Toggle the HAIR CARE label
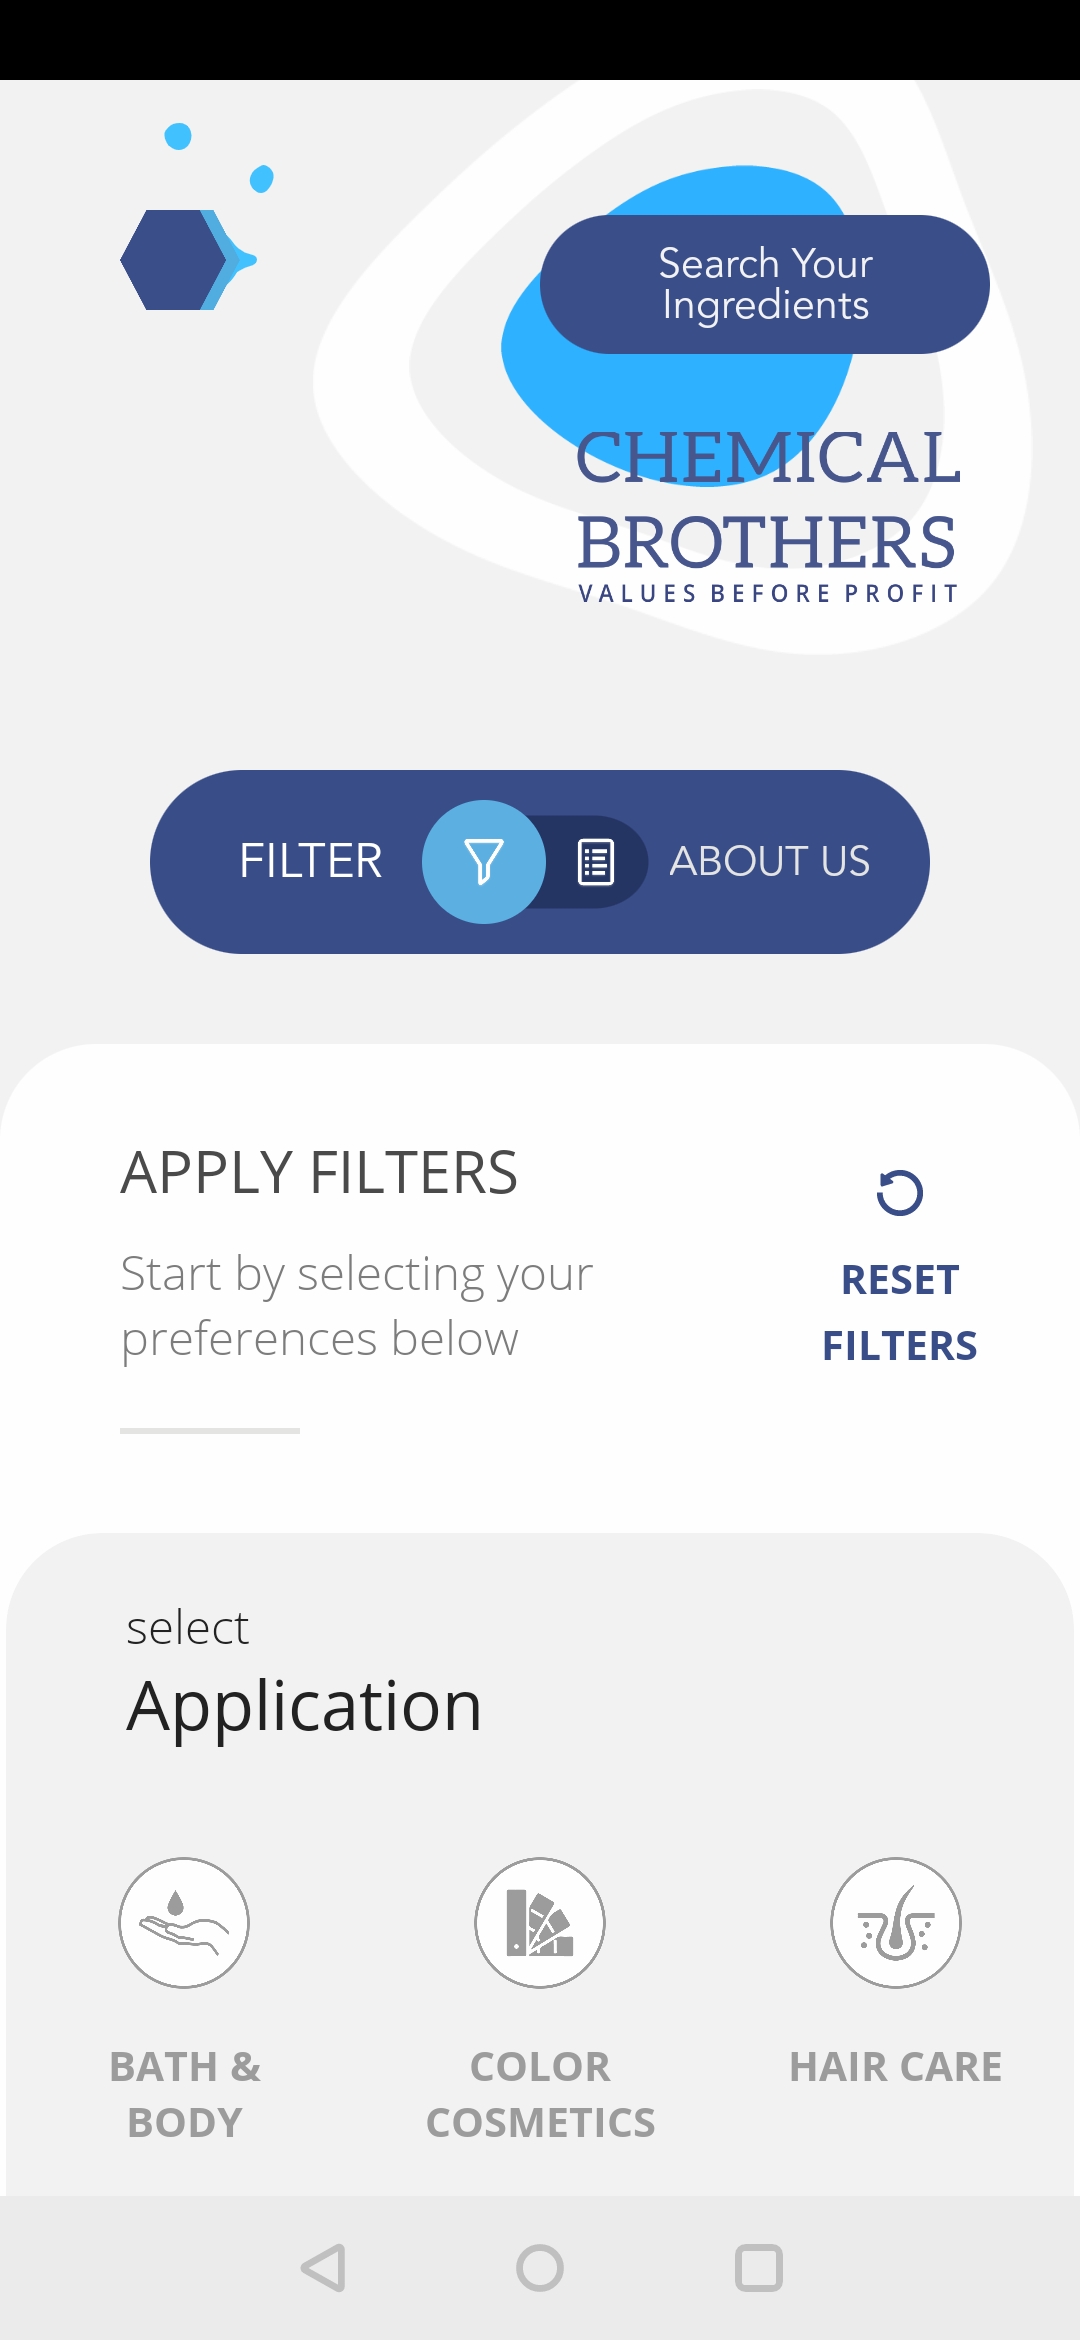The width and height of the screenshot is (1080, 2340). (896, 2067)
